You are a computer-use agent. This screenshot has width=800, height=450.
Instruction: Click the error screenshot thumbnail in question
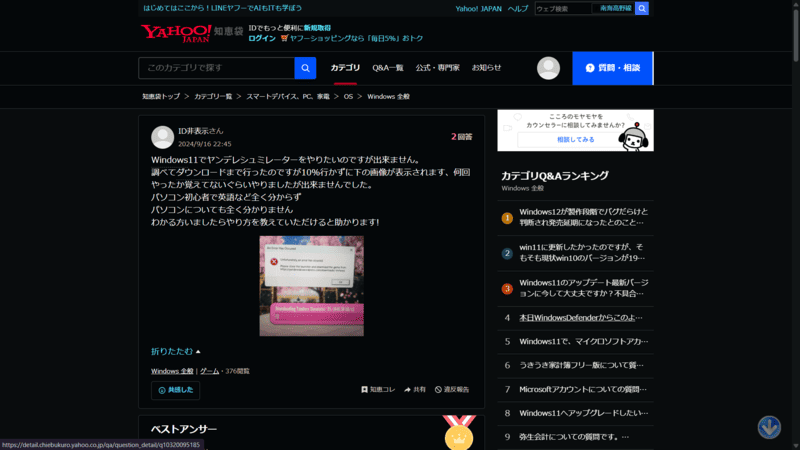311,286
